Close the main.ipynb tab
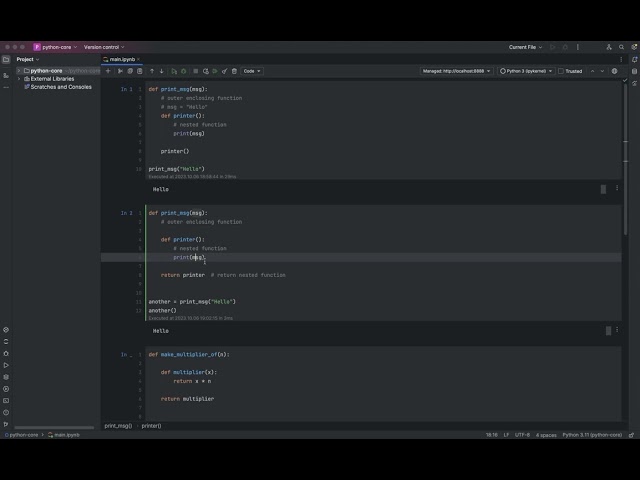Screen dimensions: 640x480 point(138,60)
